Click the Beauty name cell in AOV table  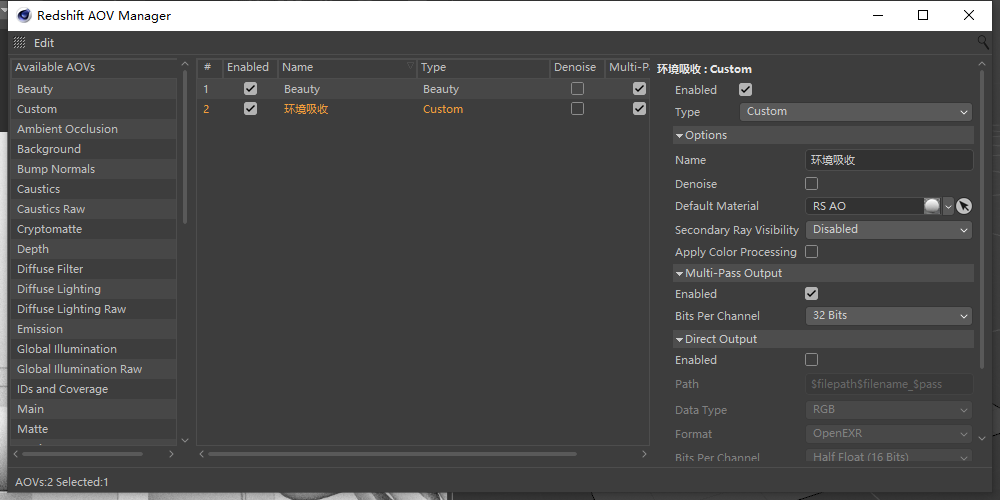302,89
